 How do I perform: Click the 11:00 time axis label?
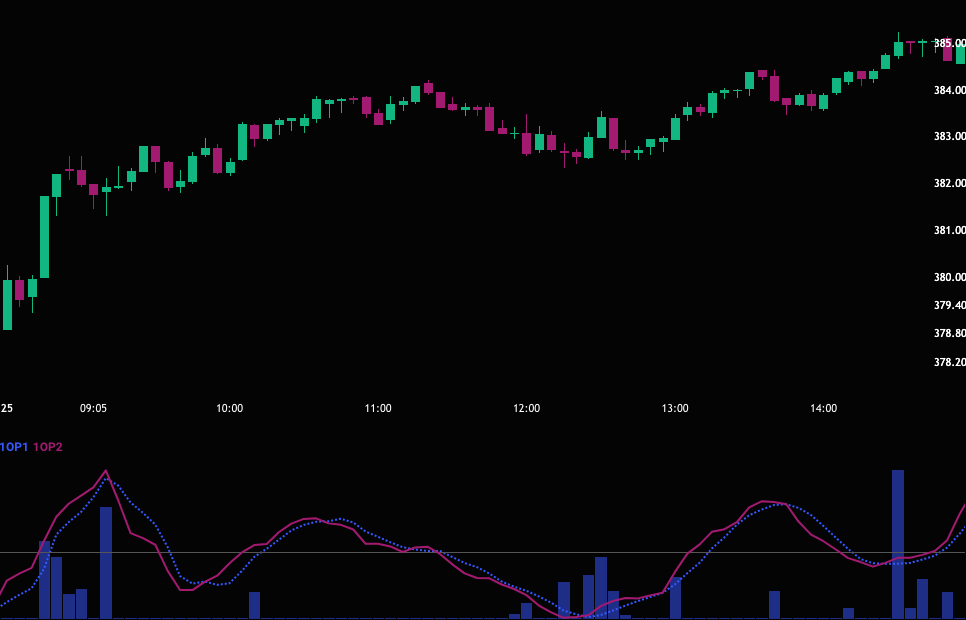[378, 408]
